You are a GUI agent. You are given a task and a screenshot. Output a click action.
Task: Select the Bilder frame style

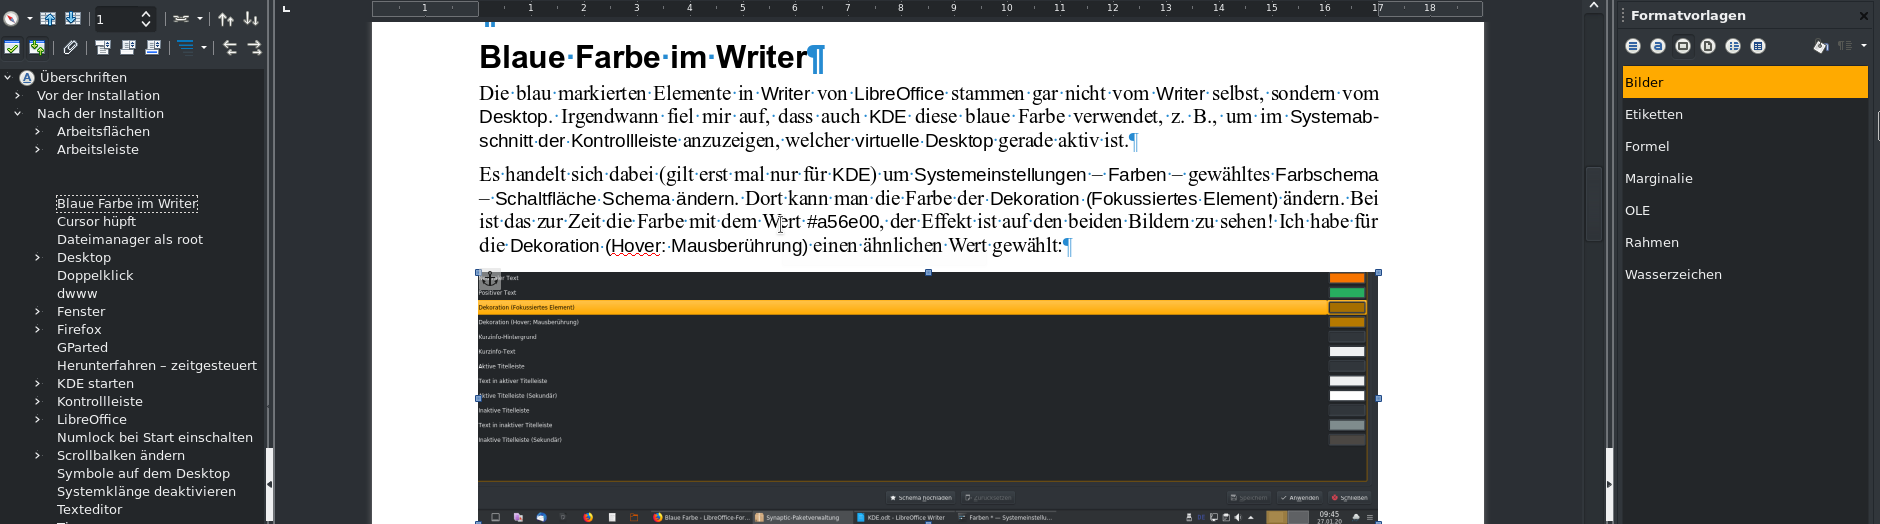click(x=1745, y=82)
